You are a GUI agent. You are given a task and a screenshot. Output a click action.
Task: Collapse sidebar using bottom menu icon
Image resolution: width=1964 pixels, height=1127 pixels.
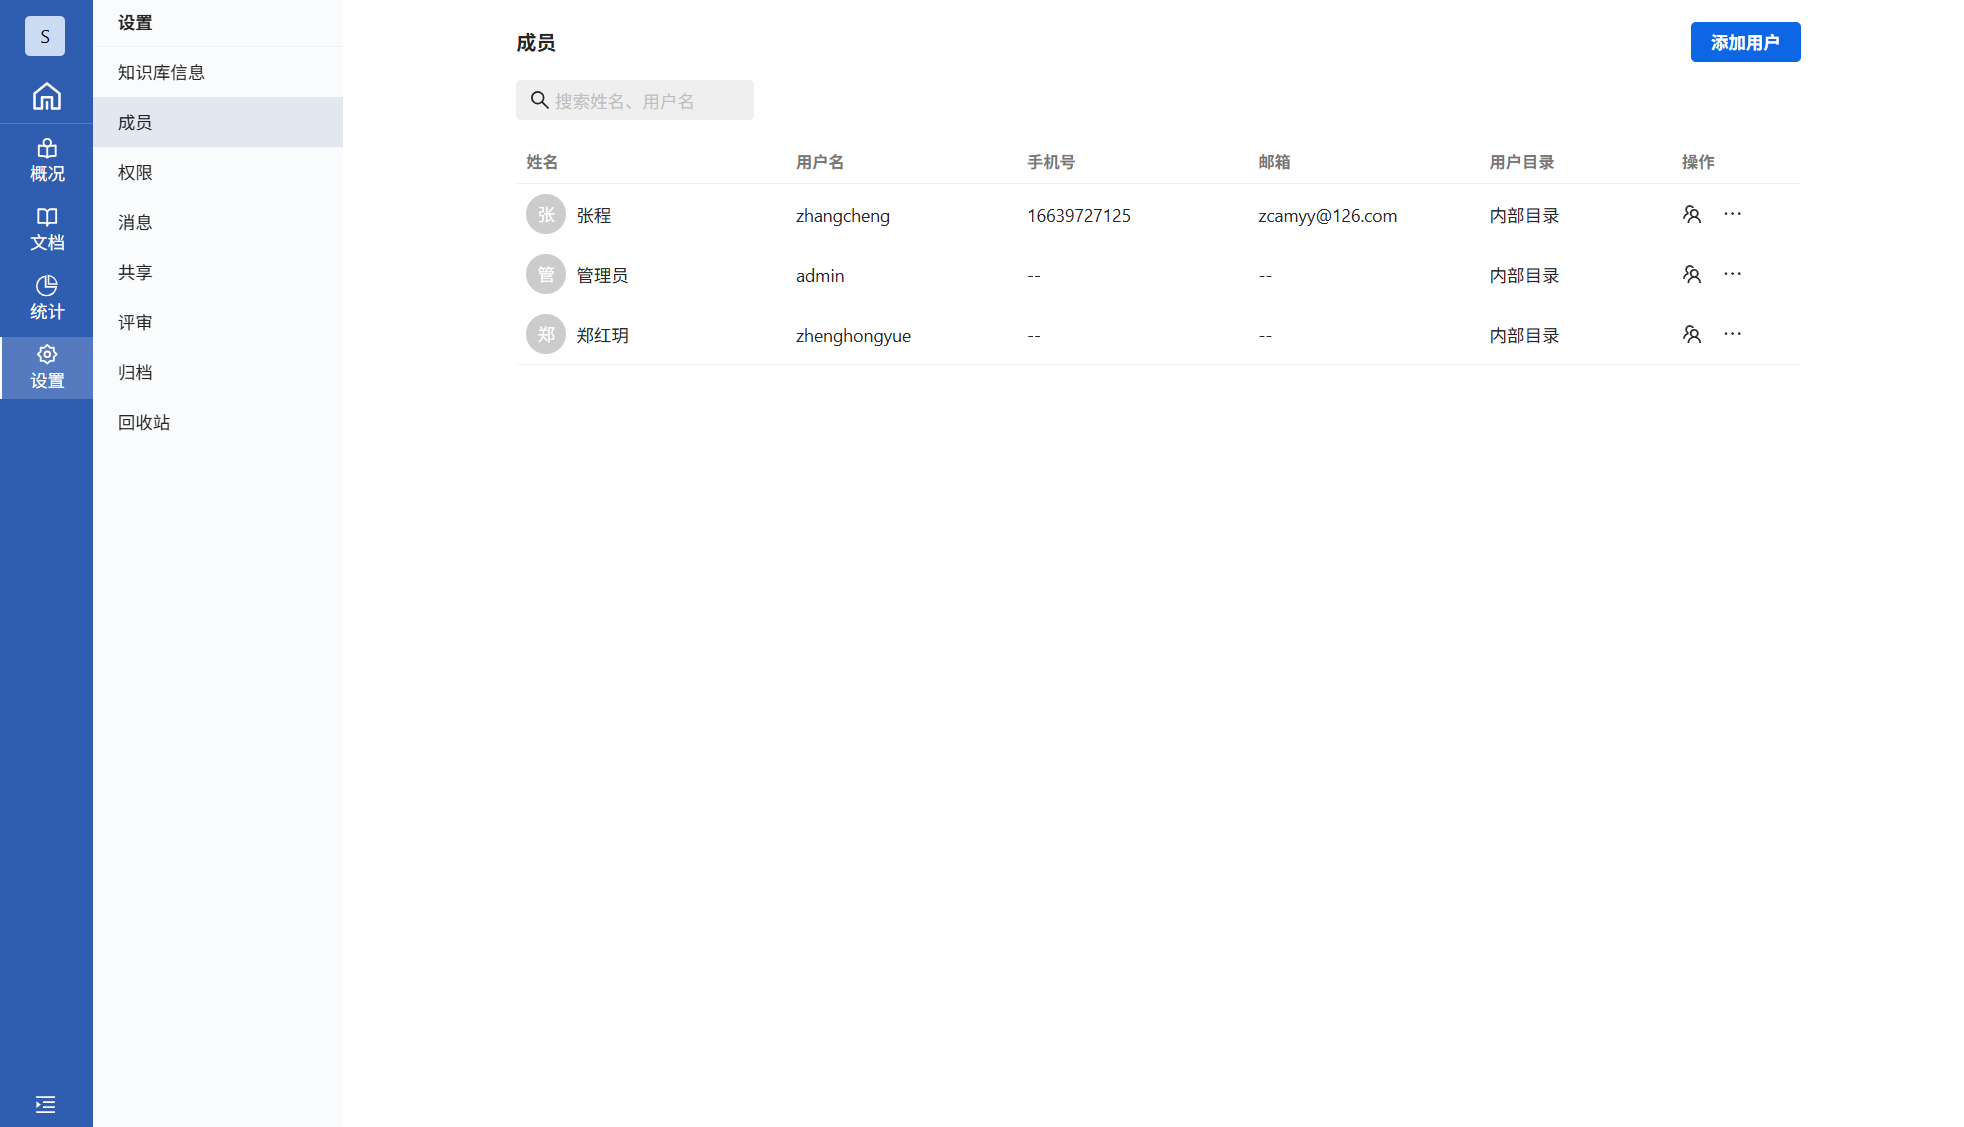[45, 1104]
